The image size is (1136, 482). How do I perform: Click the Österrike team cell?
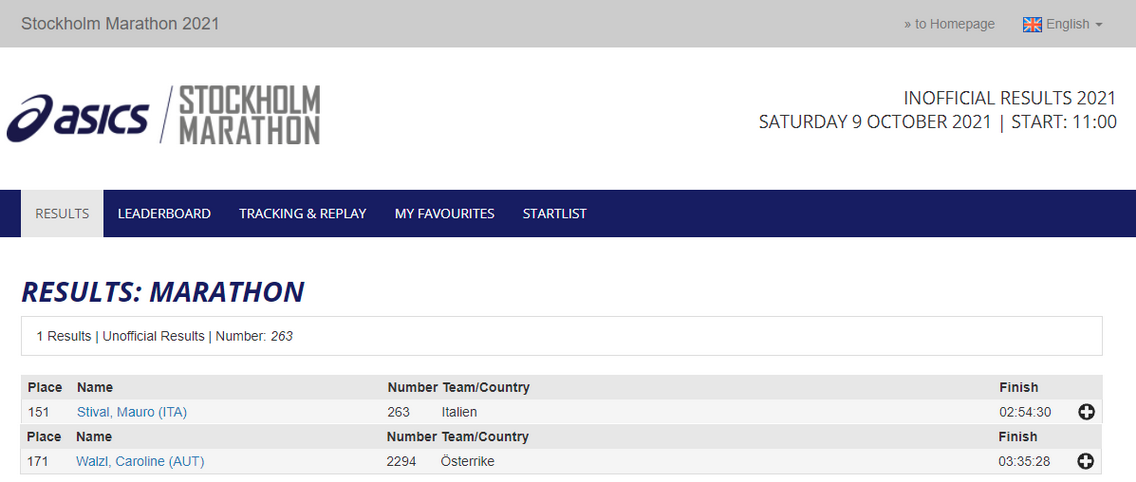467,461
